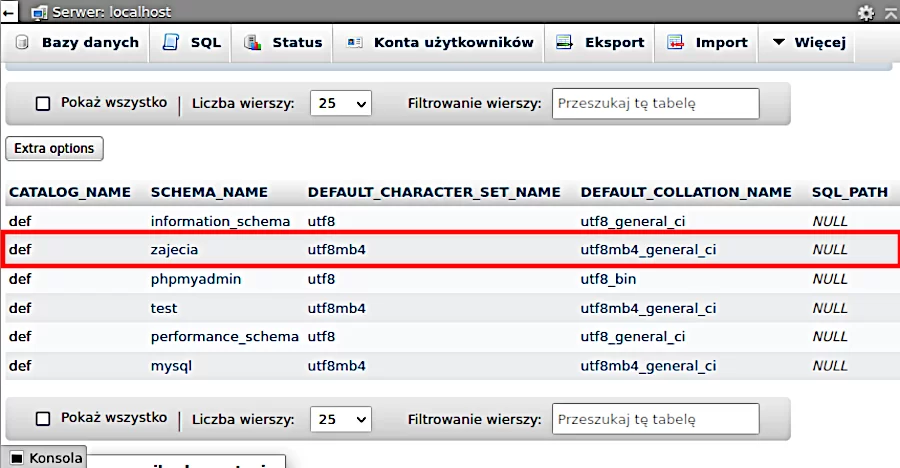Image resolution: width=900 pixels, height=468 pixels.
Task: Click NULL value in mysql row
Action: click(830, 366)
